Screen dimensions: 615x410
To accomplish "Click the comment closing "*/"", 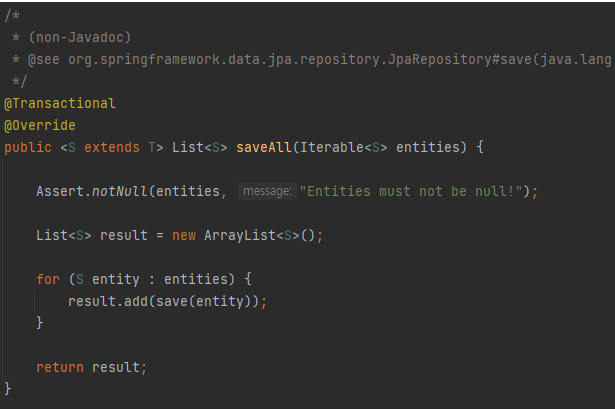I will click(x=19, y=82).
